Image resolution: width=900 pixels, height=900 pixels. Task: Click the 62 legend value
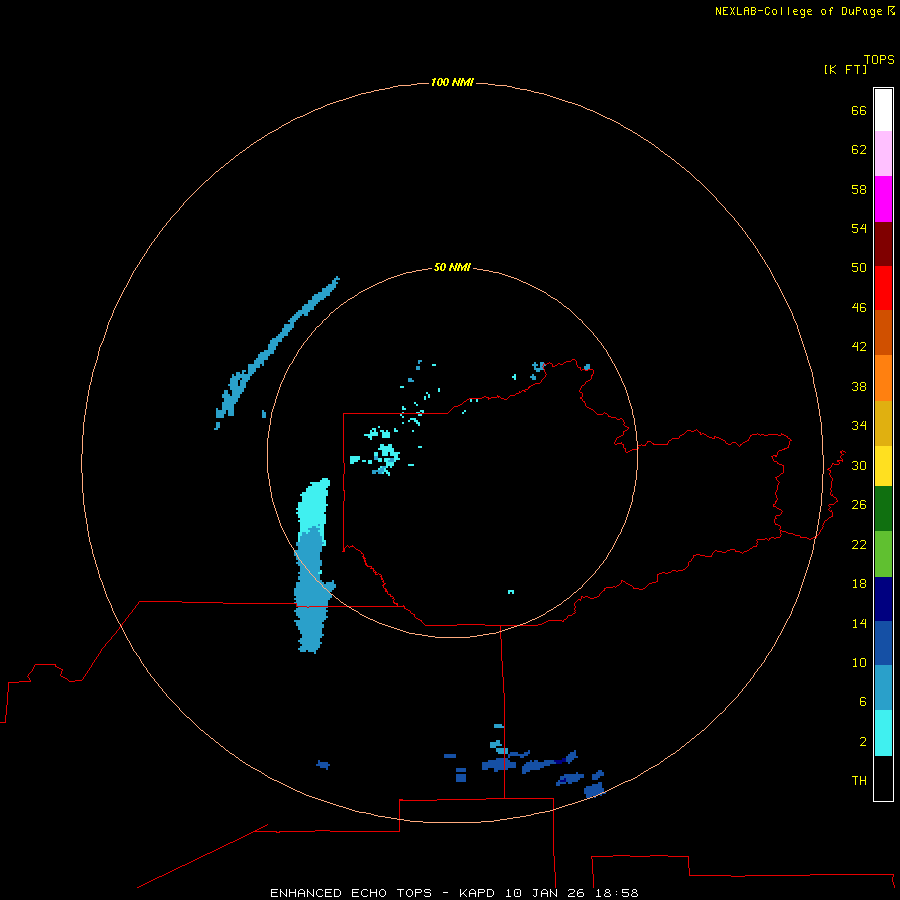tap(859, 150)
